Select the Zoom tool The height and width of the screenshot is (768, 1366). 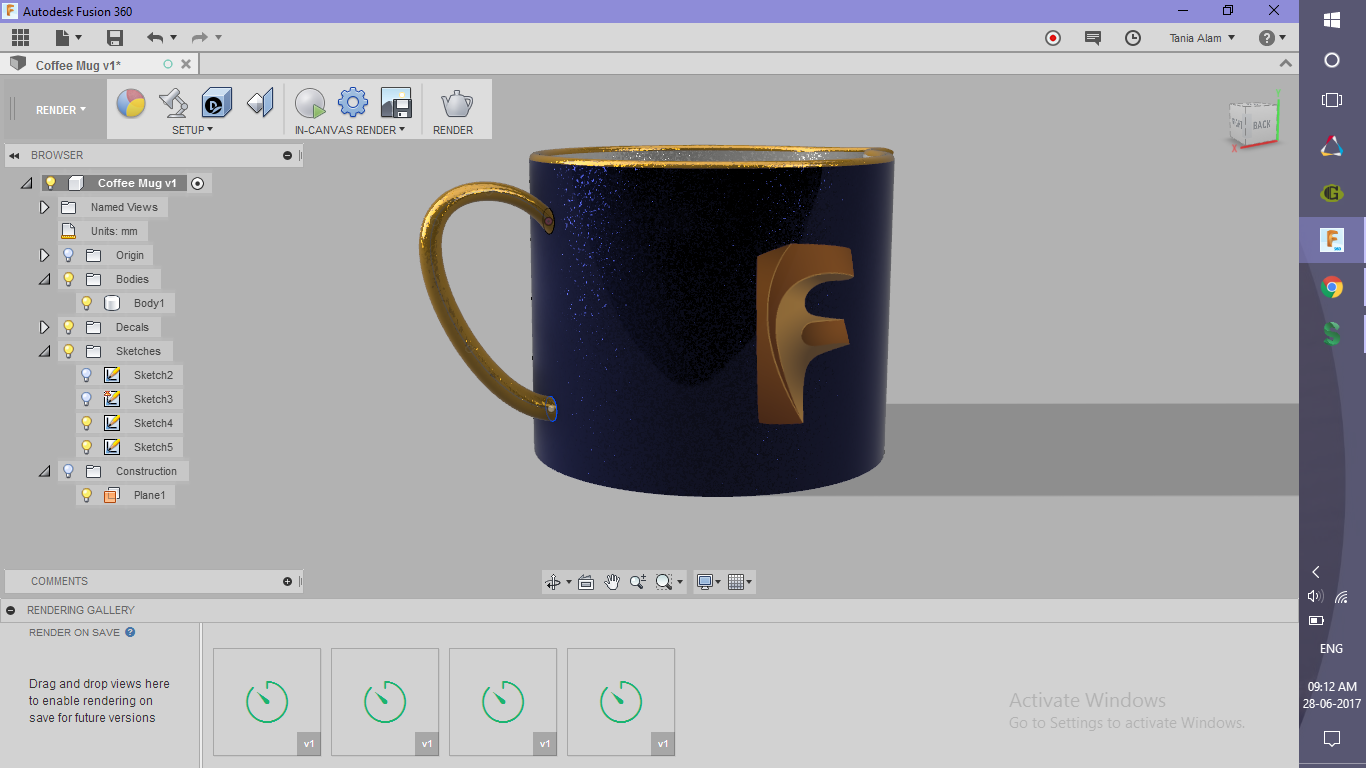(639, 581)
